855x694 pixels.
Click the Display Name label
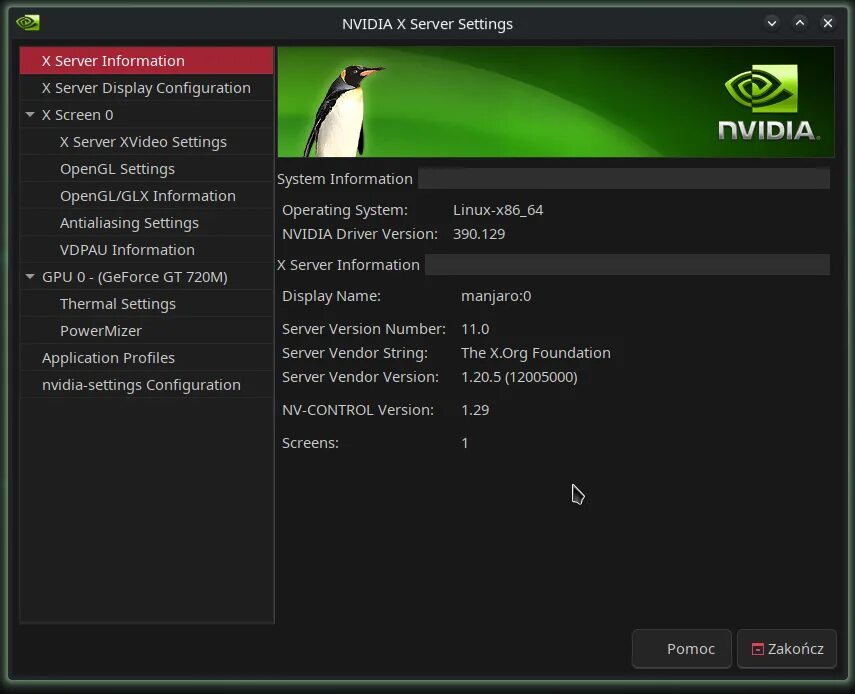click(331, 296)
